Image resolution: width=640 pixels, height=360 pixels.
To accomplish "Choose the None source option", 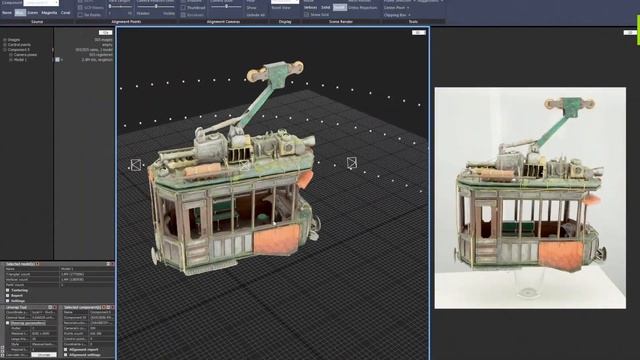I will [x=7, y=13].
